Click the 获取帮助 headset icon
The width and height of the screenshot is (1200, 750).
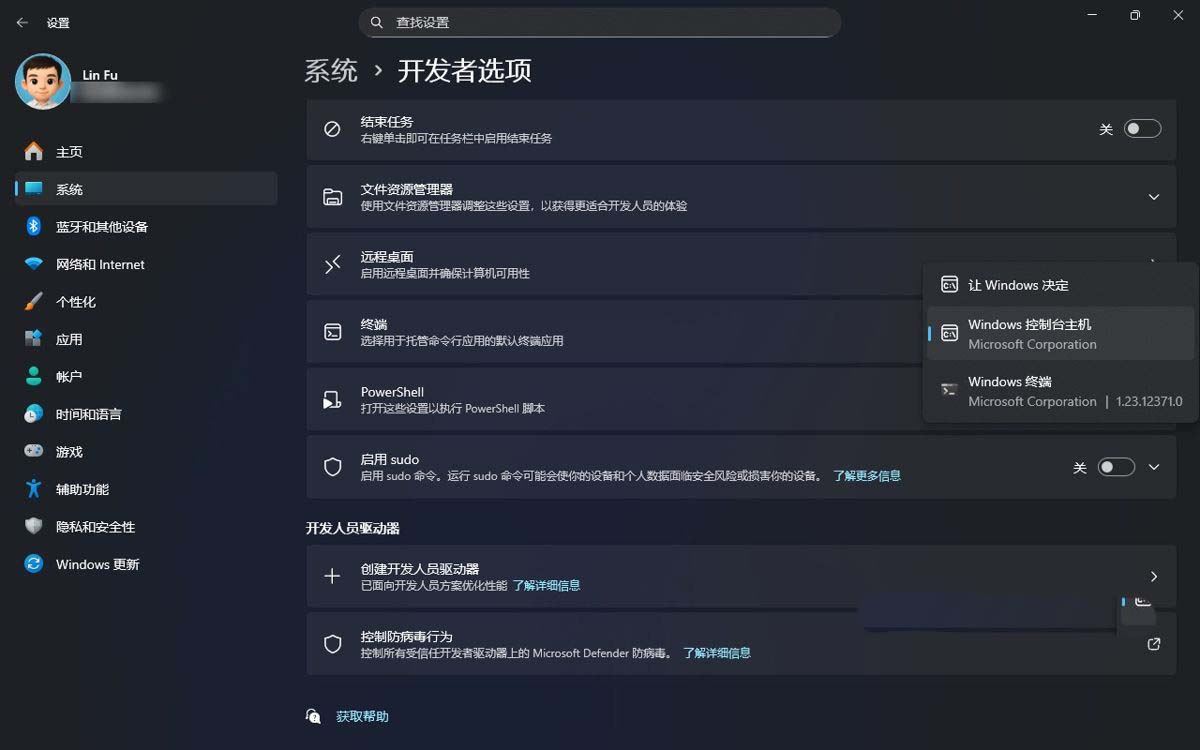314,716
